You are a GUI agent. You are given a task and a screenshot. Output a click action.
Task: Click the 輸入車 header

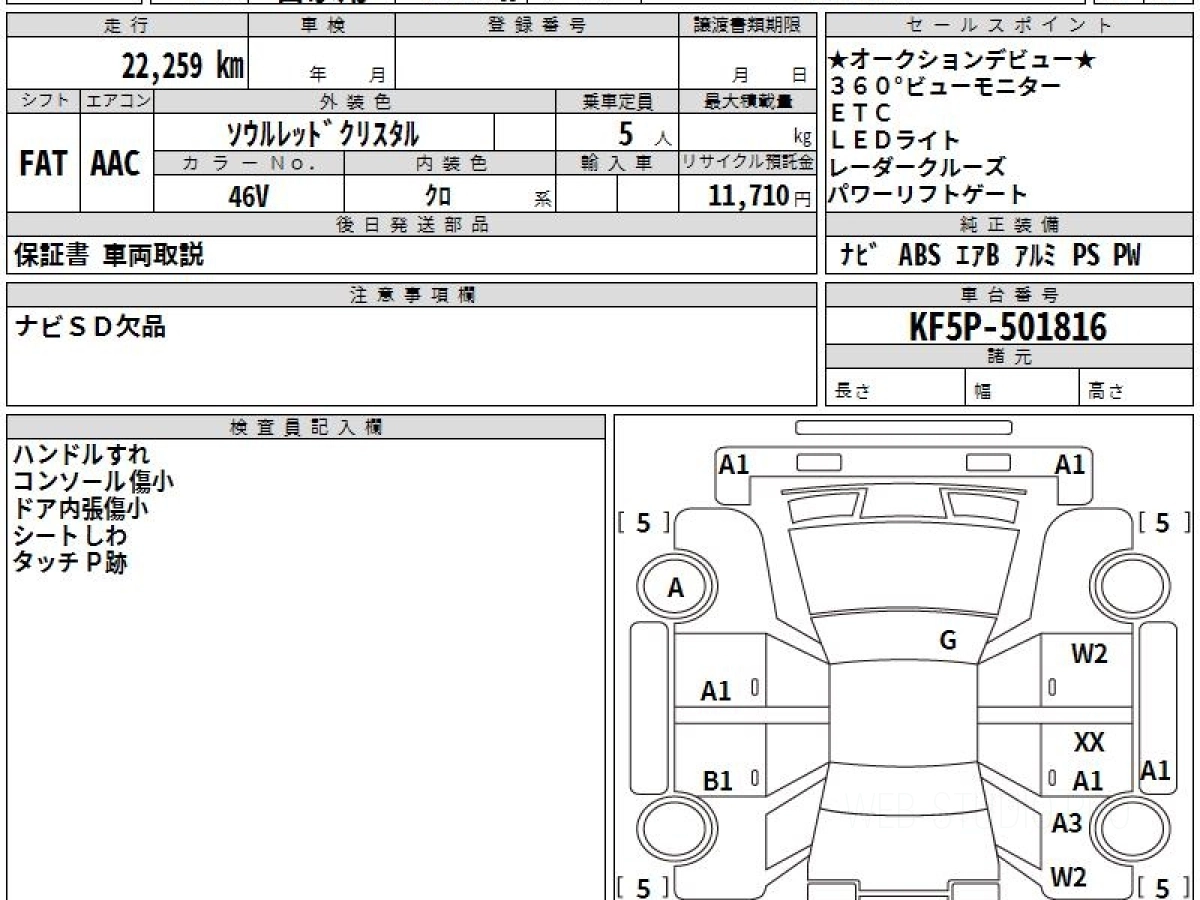tap(617, 164)
